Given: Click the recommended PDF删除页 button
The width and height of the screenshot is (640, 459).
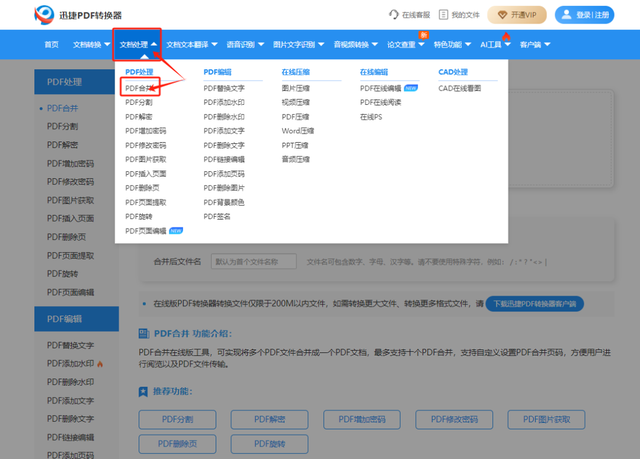Looking at the screenshot, I should pos(177,444).
